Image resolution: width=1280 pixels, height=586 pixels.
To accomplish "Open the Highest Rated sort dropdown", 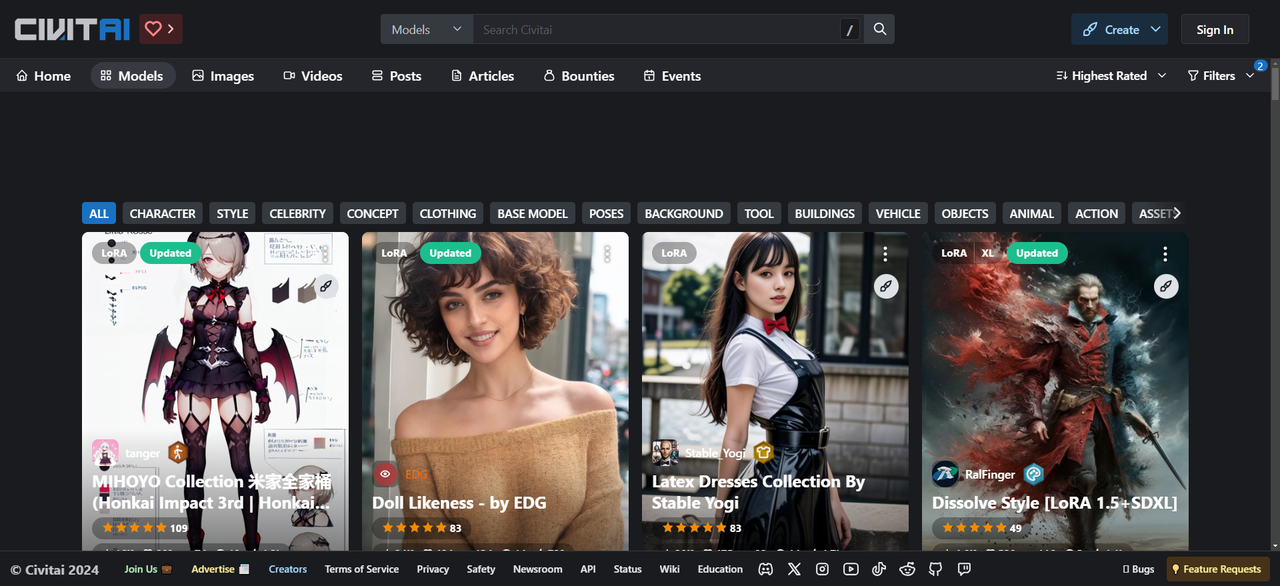I will pyautogui.click(x=1111, y=76).
